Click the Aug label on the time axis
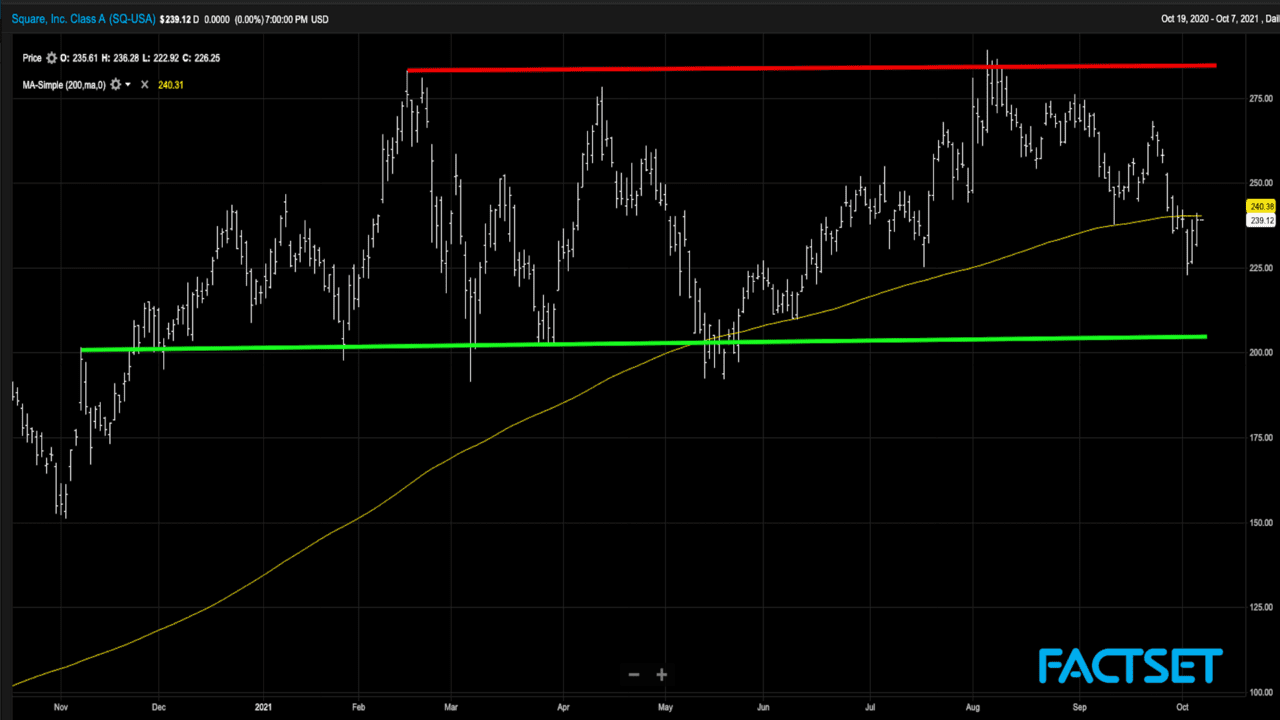Viewport: 1280px width, 720px height. point(972,706)
